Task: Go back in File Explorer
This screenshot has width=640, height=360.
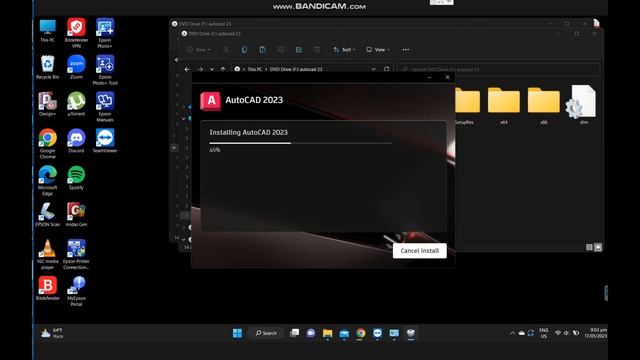Action: click(187, 69)
